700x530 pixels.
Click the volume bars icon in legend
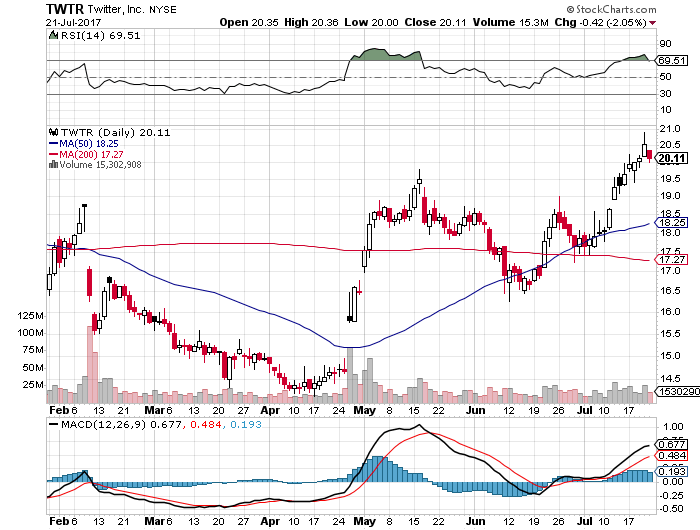53,164
